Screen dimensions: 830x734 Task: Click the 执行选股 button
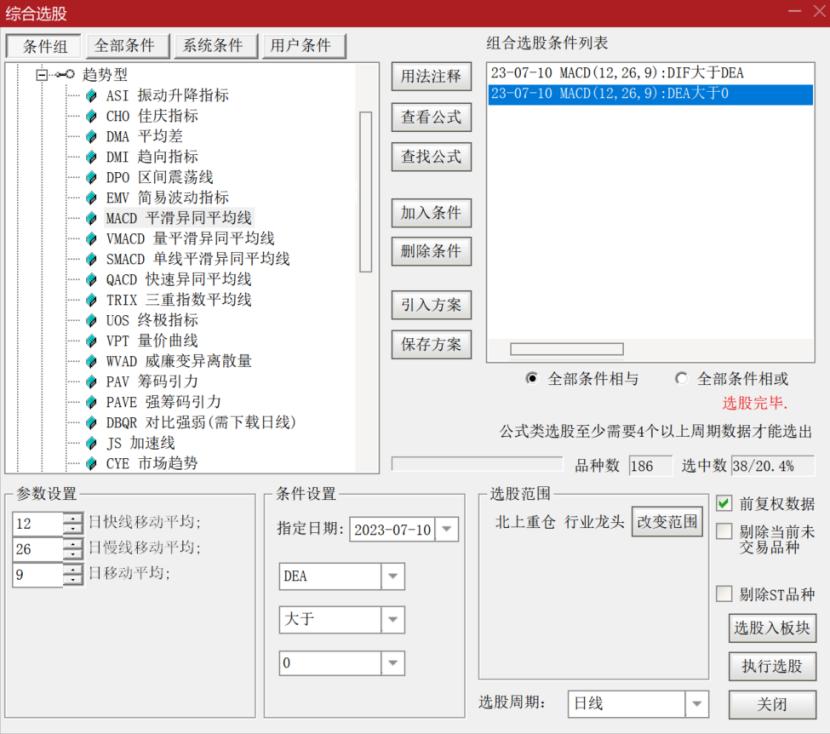pos(771,665)
